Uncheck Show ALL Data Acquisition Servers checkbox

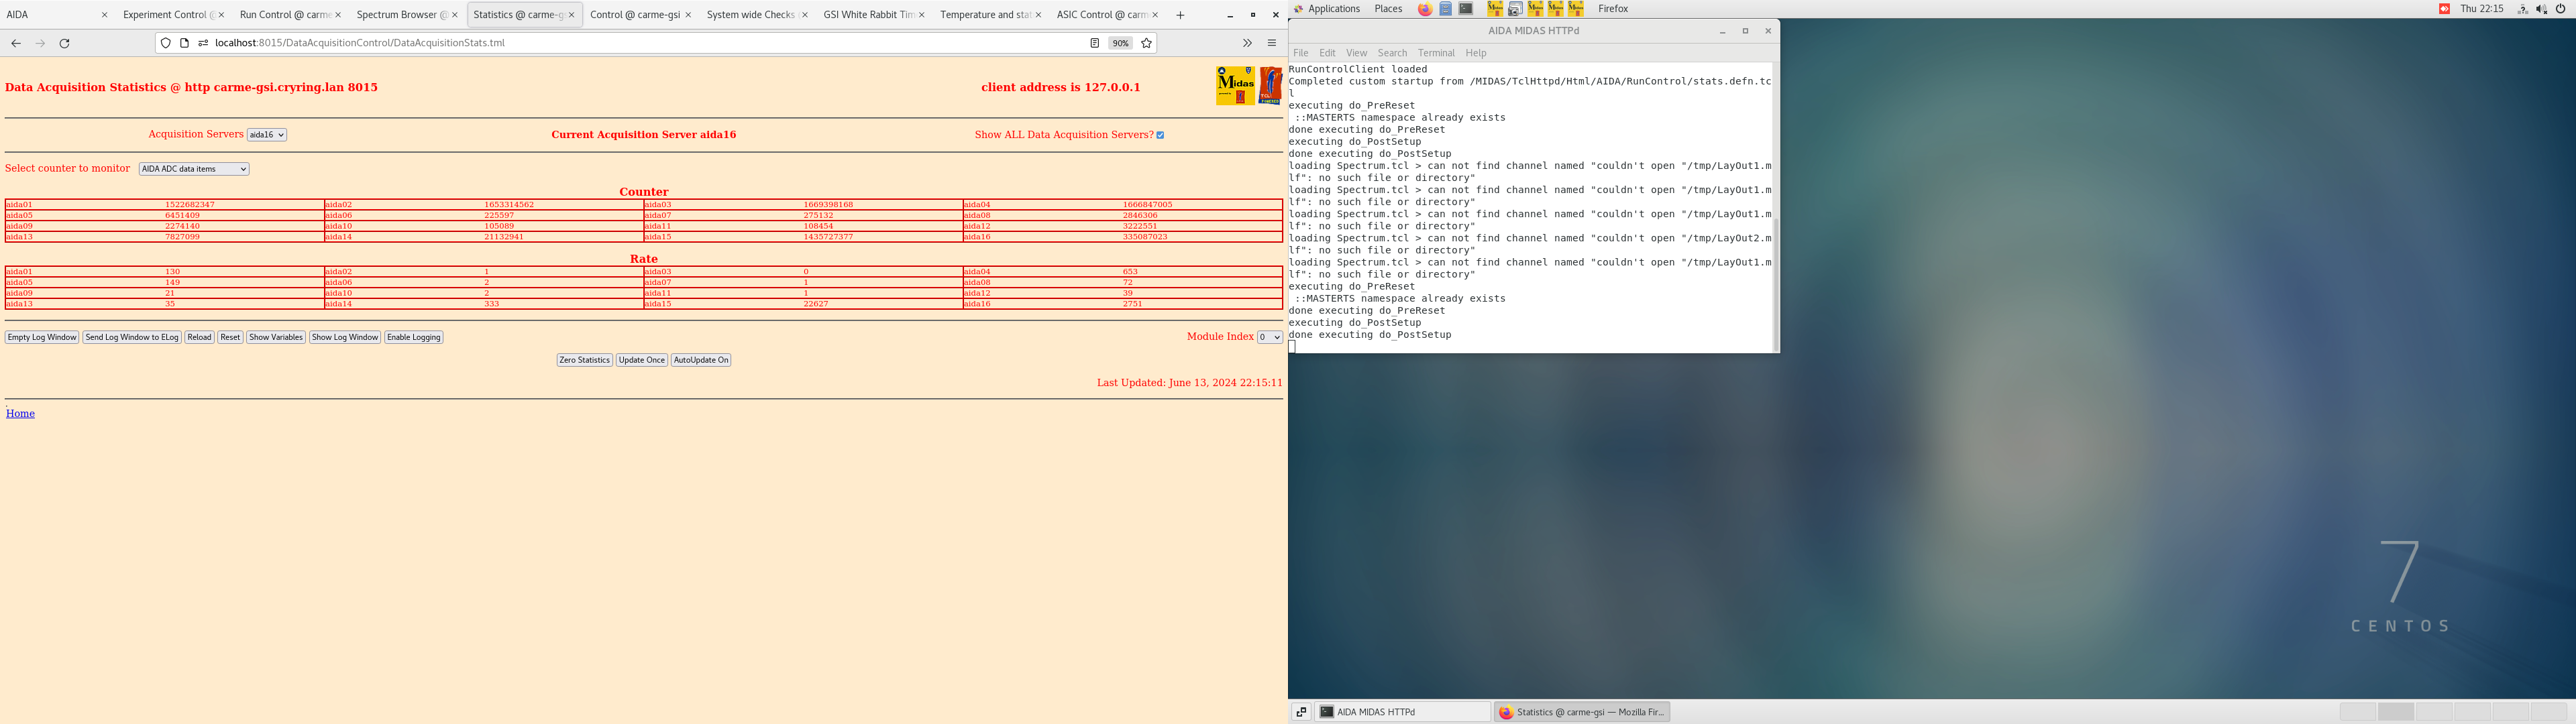point(1160,135)
